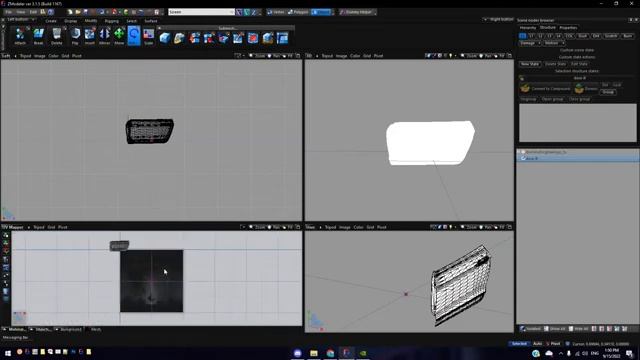Open the Edit menu
The height and width of the screenshot is (360, 640).
pos(33,12)
